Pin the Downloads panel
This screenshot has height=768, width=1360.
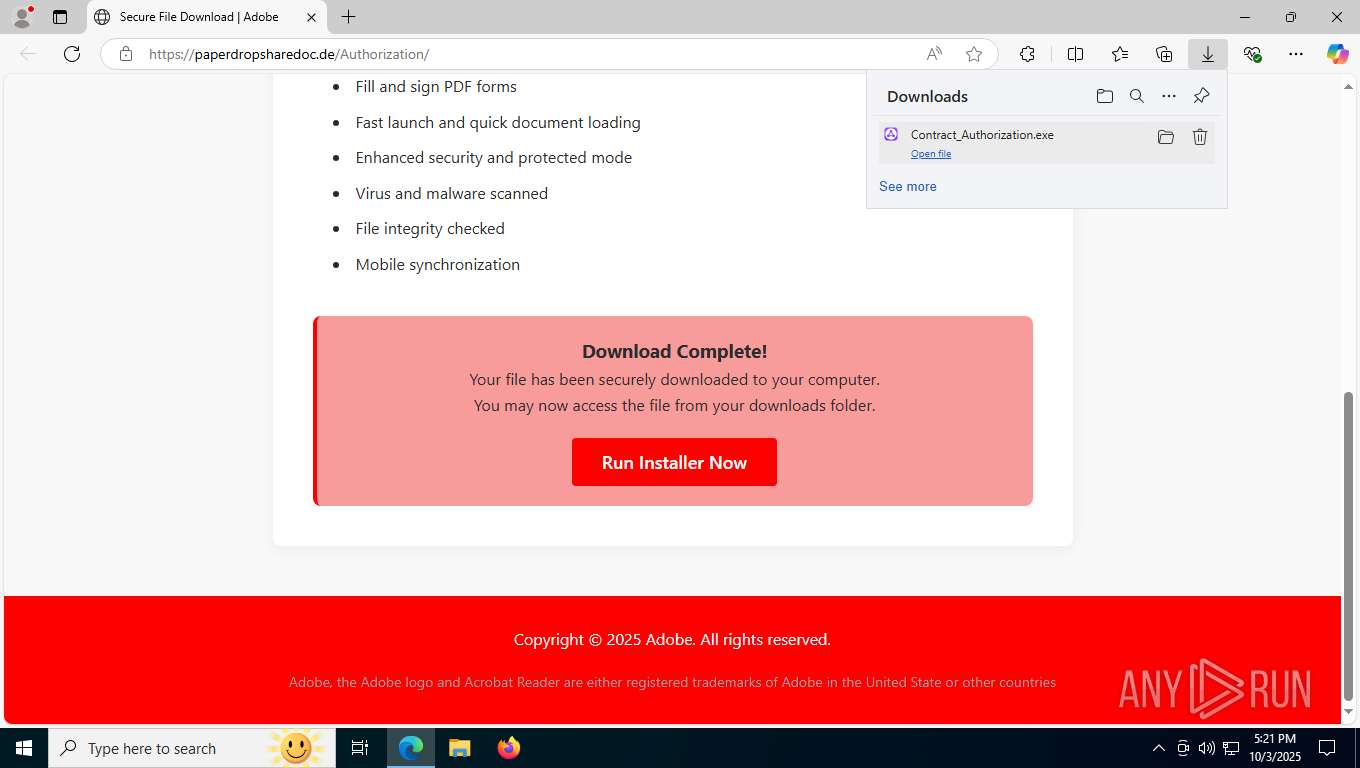pos(1201,96)
